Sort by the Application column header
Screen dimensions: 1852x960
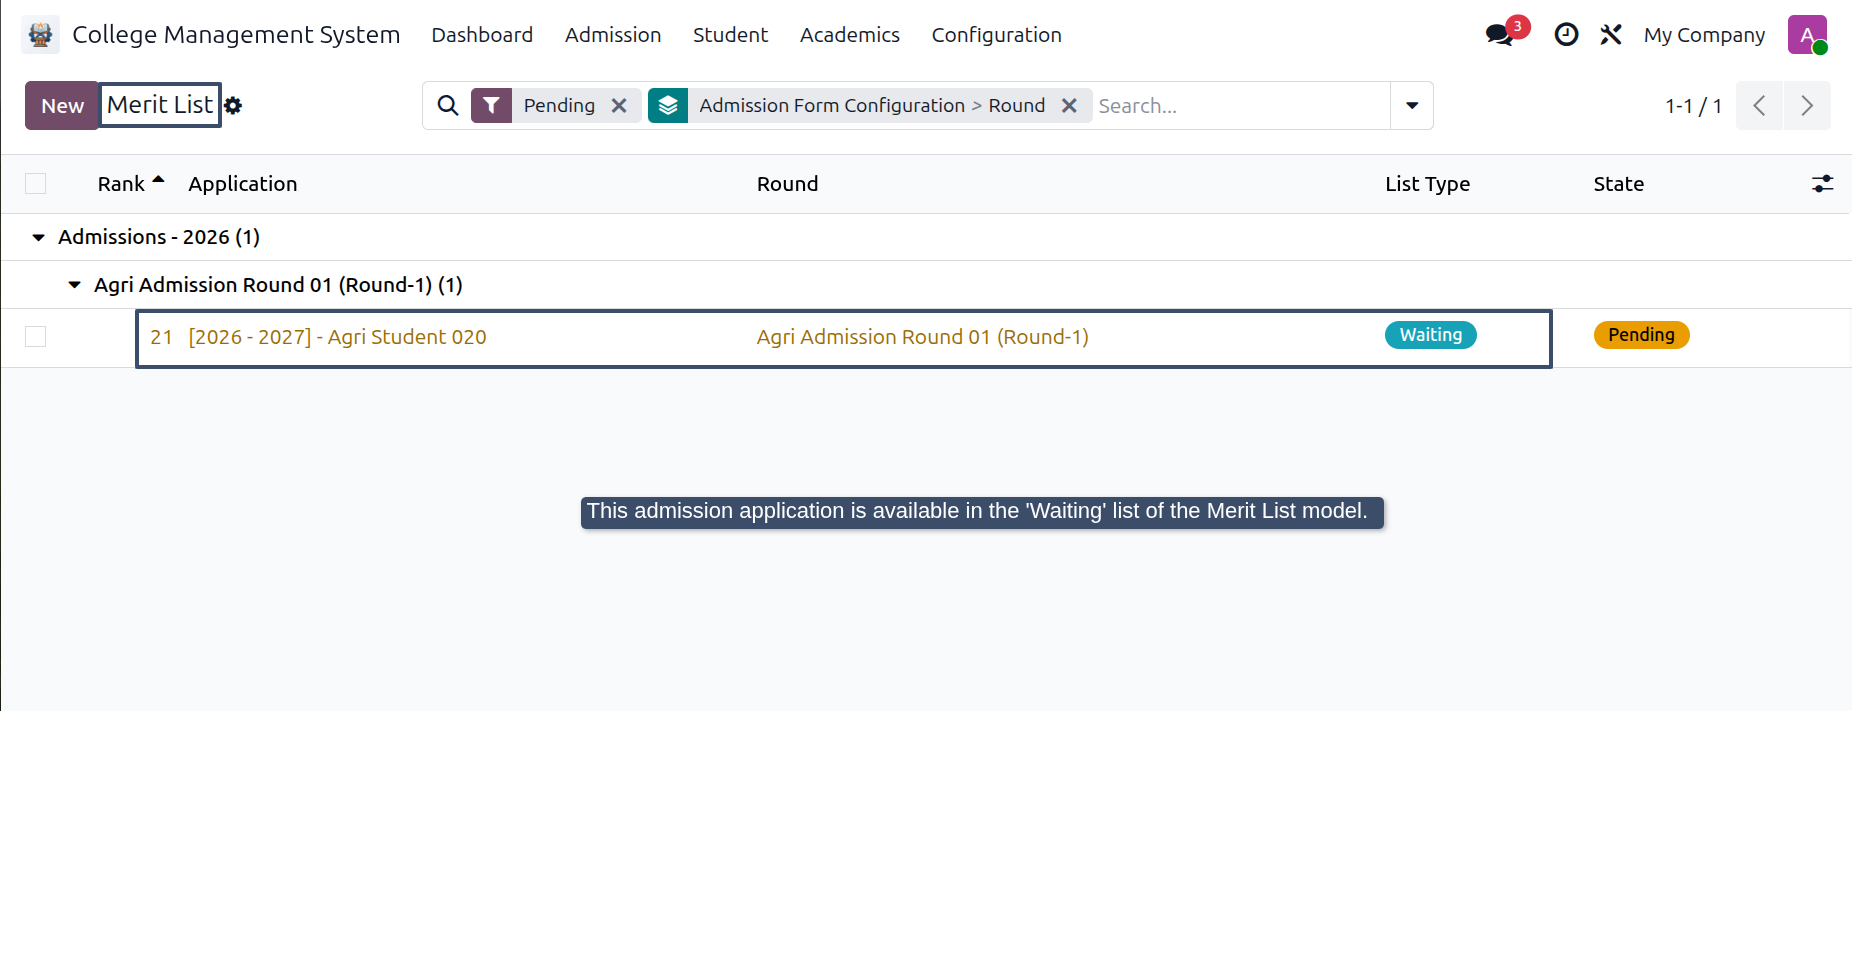click(x=243, y=184)
